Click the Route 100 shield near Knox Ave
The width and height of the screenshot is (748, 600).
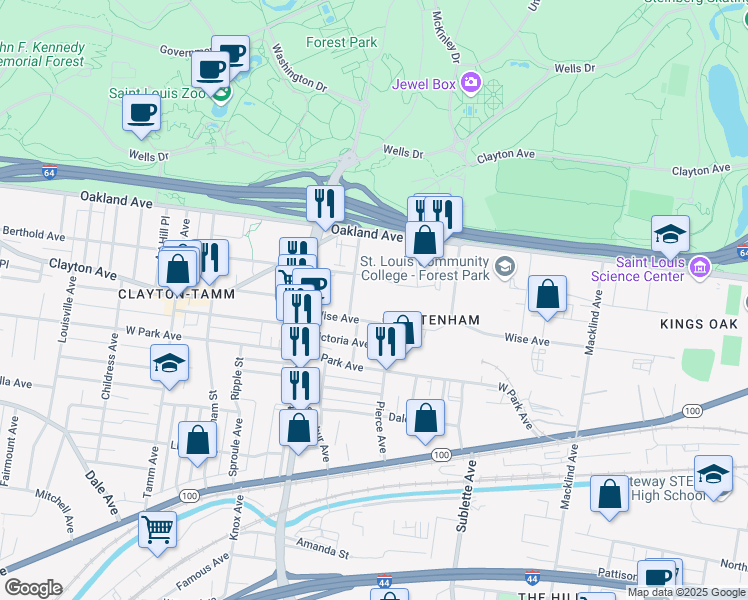pyautogui.click(x=189, y=496)
